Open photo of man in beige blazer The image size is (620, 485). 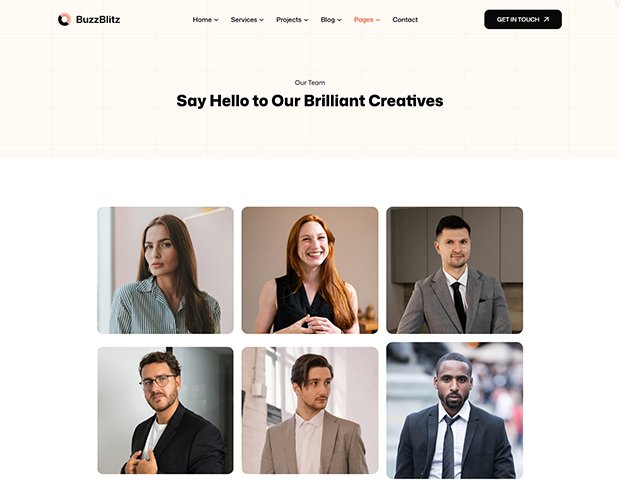tap(310, 410)
